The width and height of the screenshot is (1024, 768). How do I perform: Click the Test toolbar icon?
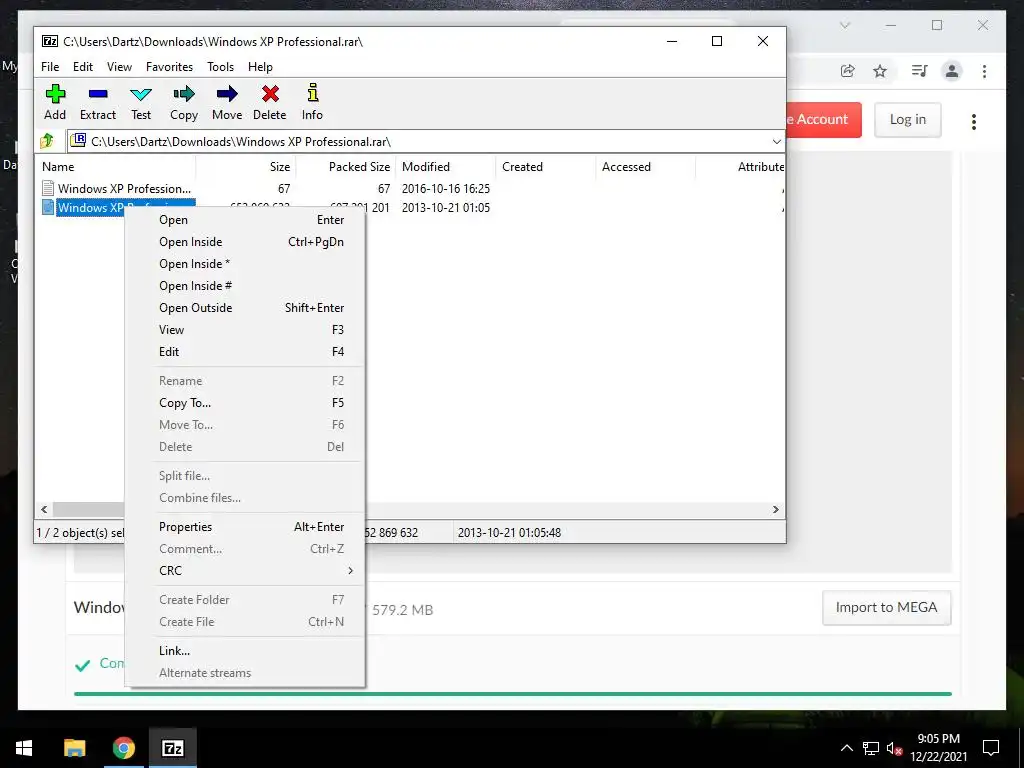(x=141, y=102)
